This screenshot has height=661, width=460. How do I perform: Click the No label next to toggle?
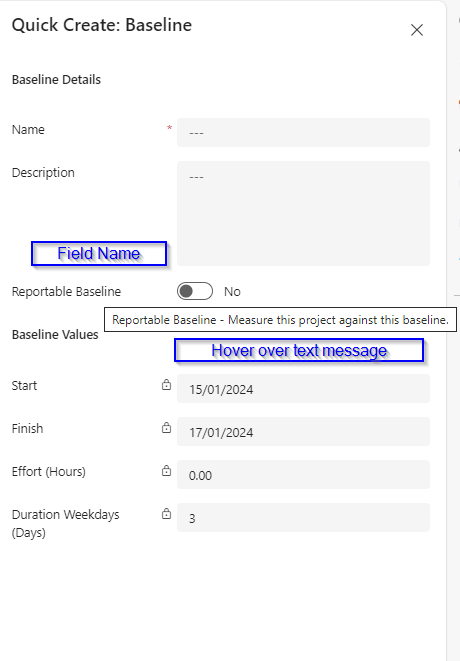click(232, 291)
